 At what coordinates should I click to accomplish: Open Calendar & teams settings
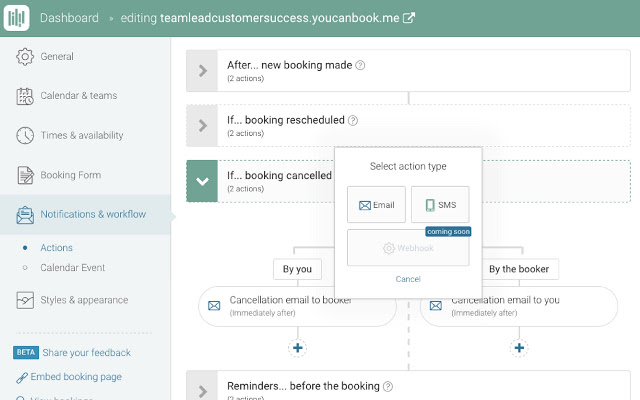(x=78, y=96)
